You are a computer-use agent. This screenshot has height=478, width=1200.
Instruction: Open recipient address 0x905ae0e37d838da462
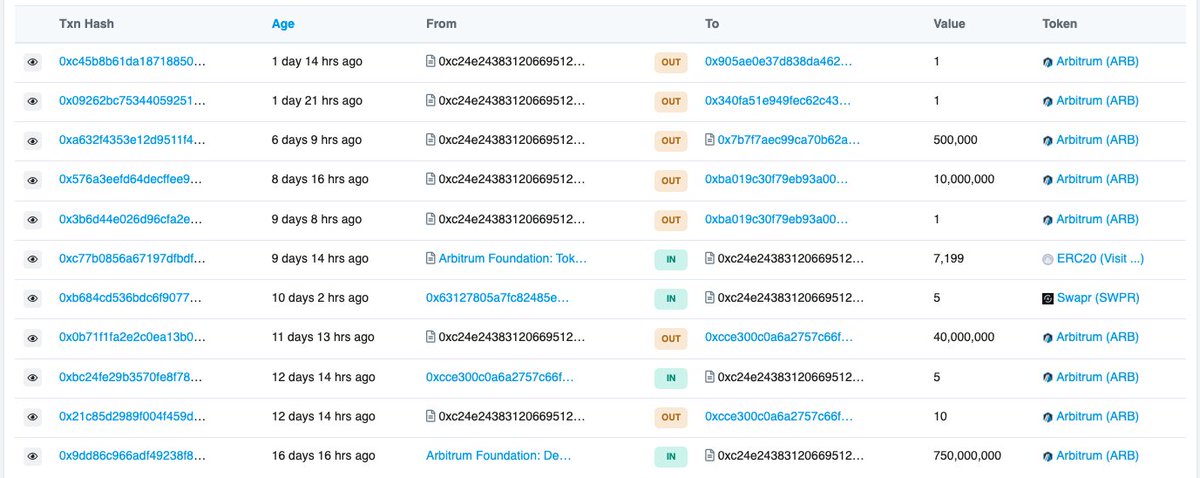coord(779,62)
